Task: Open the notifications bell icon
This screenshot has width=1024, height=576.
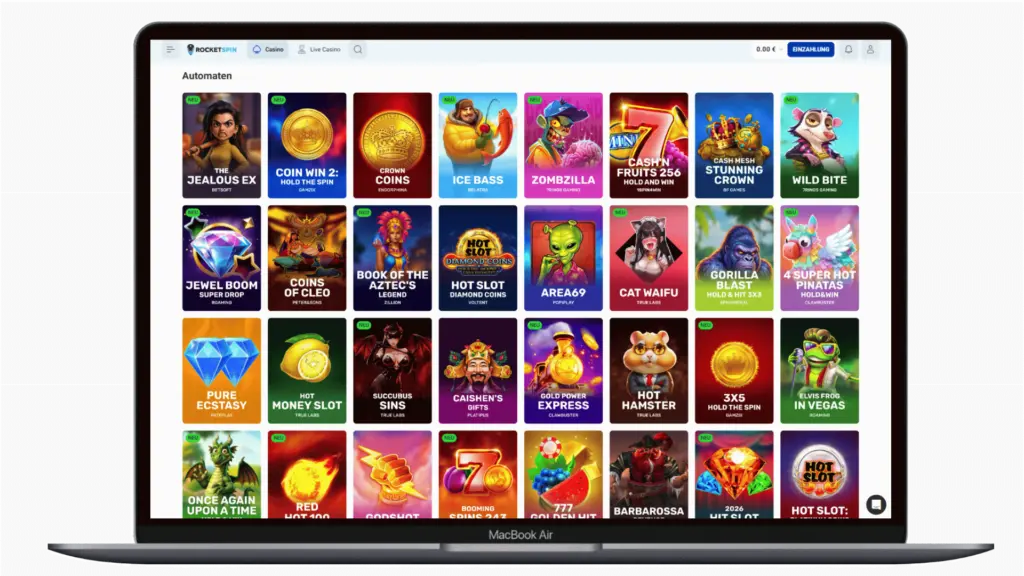Action: (848, 50)
